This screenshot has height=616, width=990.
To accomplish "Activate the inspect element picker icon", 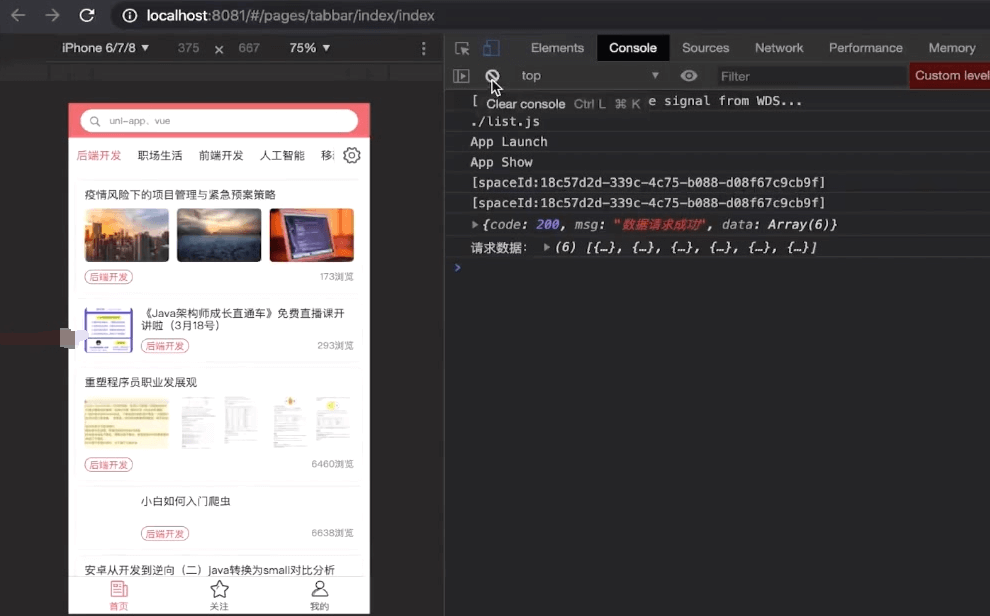I will (462, 48).
